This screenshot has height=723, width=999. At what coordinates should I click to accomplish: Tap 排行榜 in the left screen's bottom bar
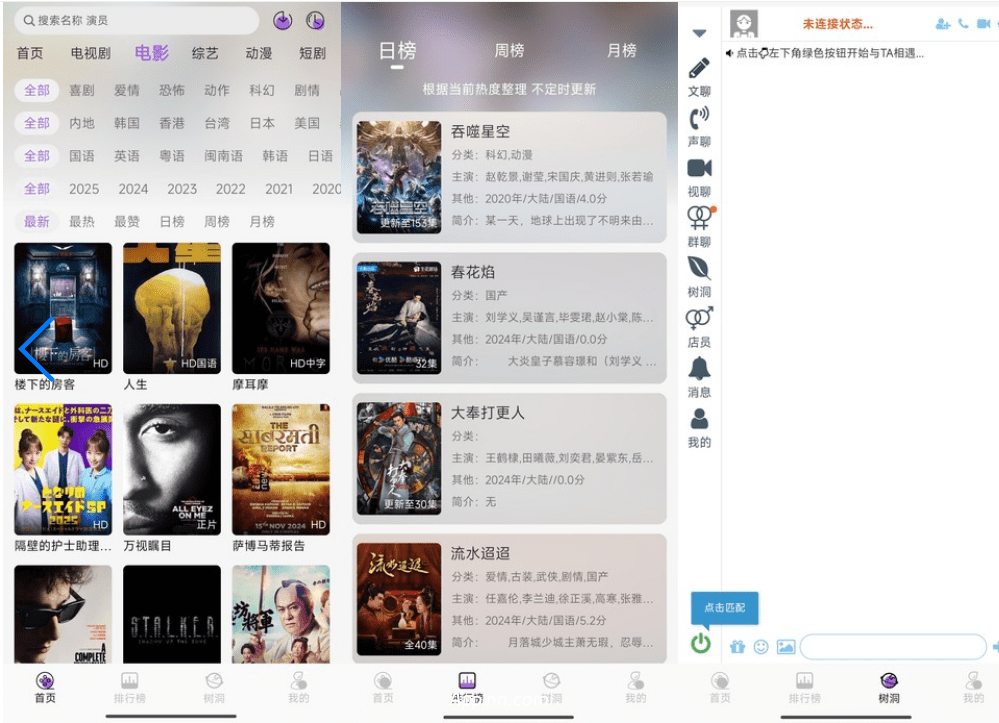[129, 688]
